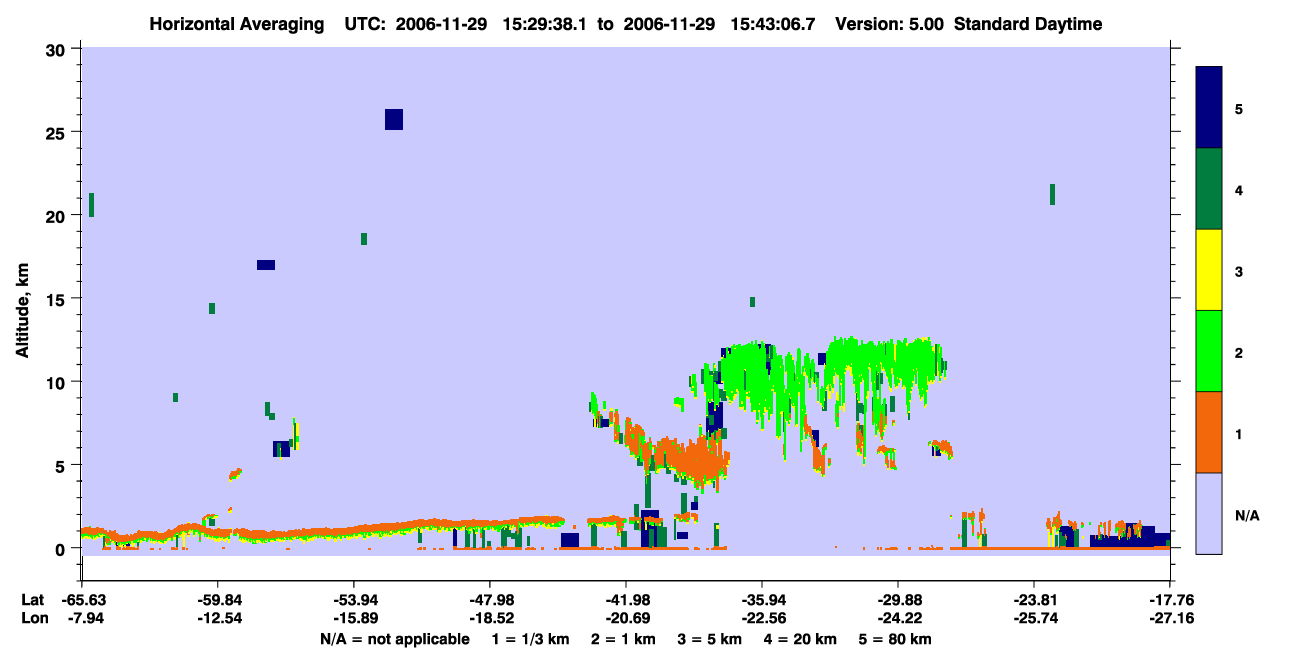This screenshot has width=1300, height=667.
Task: Click longitude value -20.69
Action: 625,619
